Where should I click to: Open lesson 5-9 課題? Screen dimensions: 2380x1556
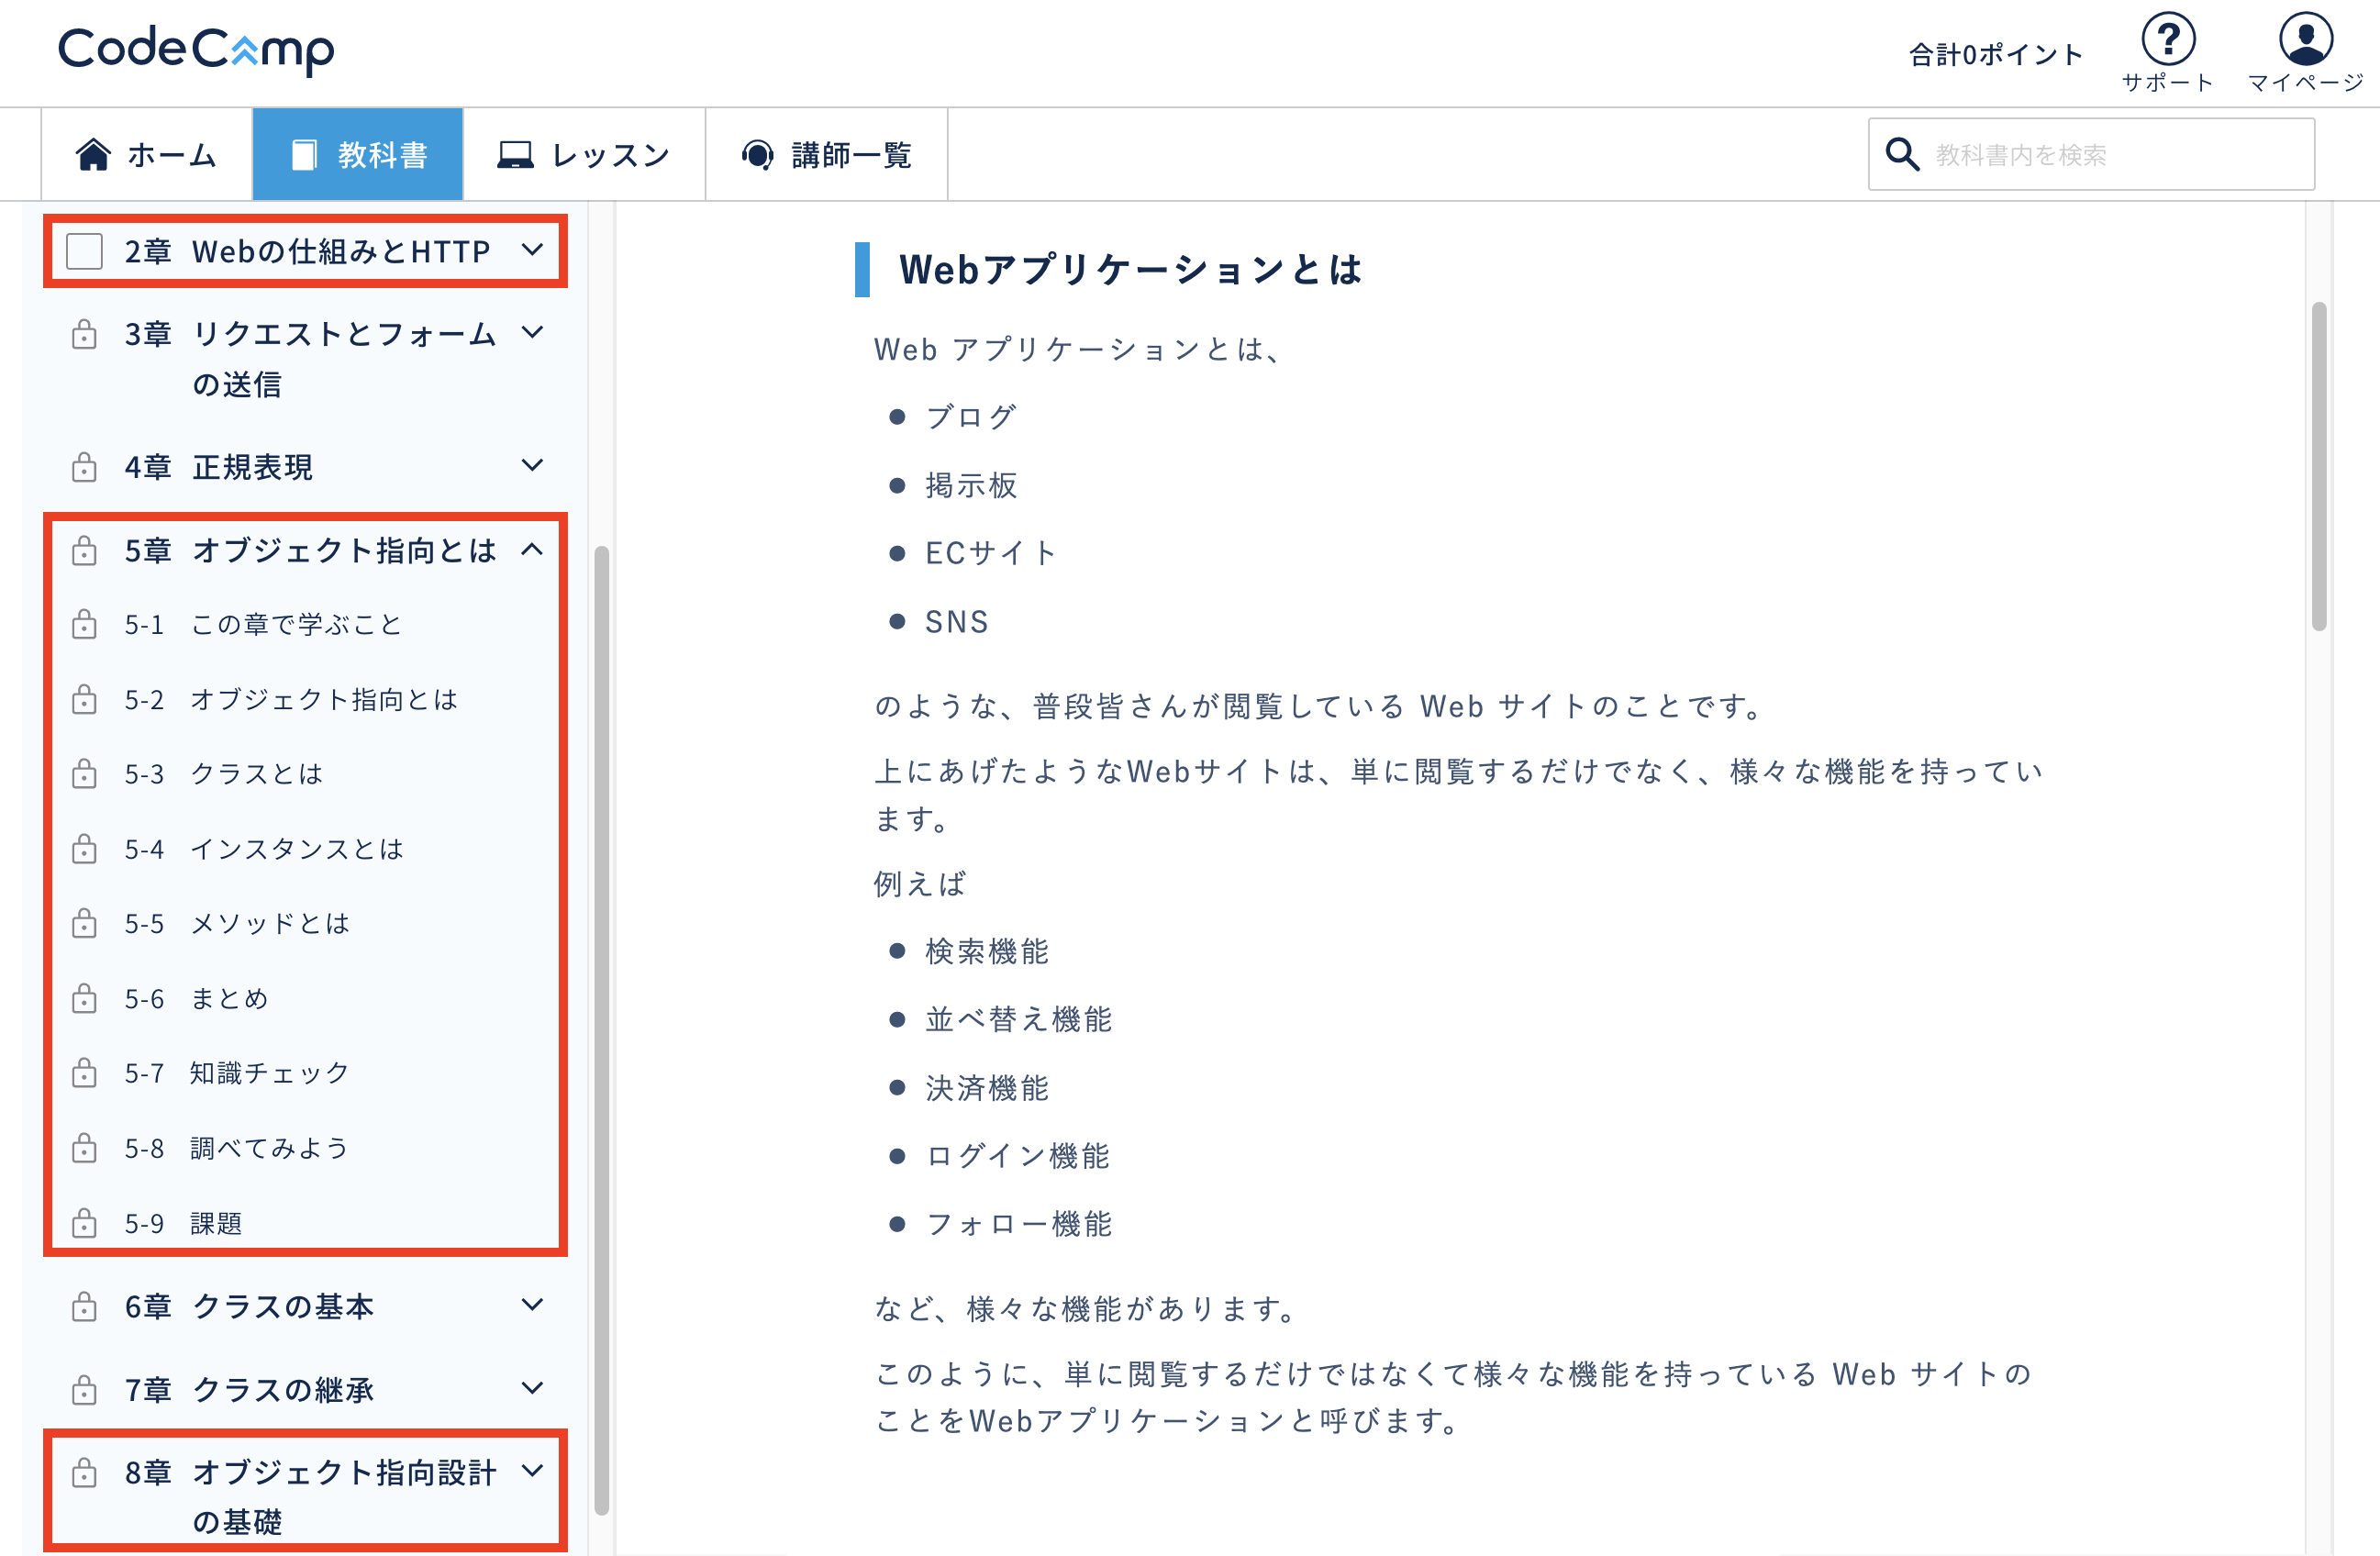click(184, 1223)
